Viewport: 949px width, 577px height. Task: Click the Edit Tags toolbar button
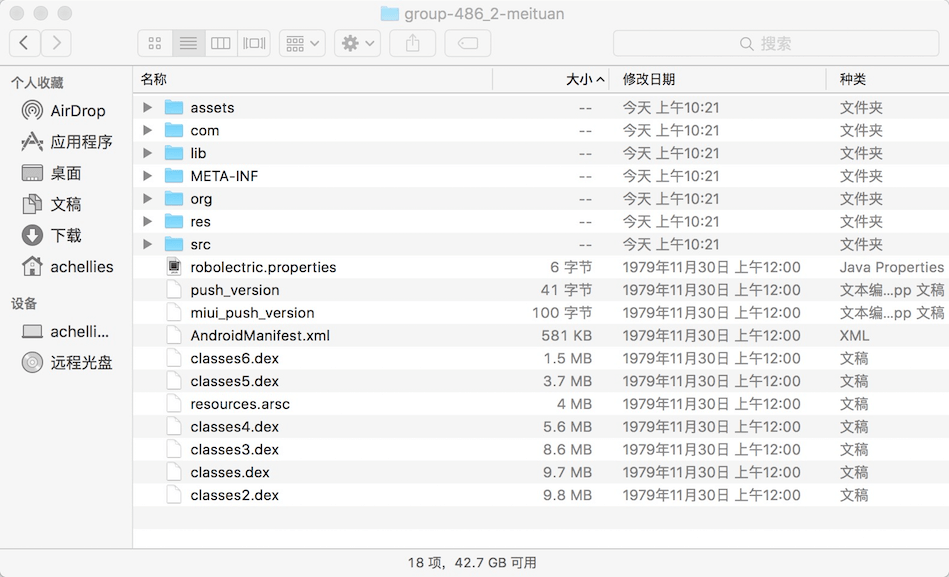click(468, 43)
